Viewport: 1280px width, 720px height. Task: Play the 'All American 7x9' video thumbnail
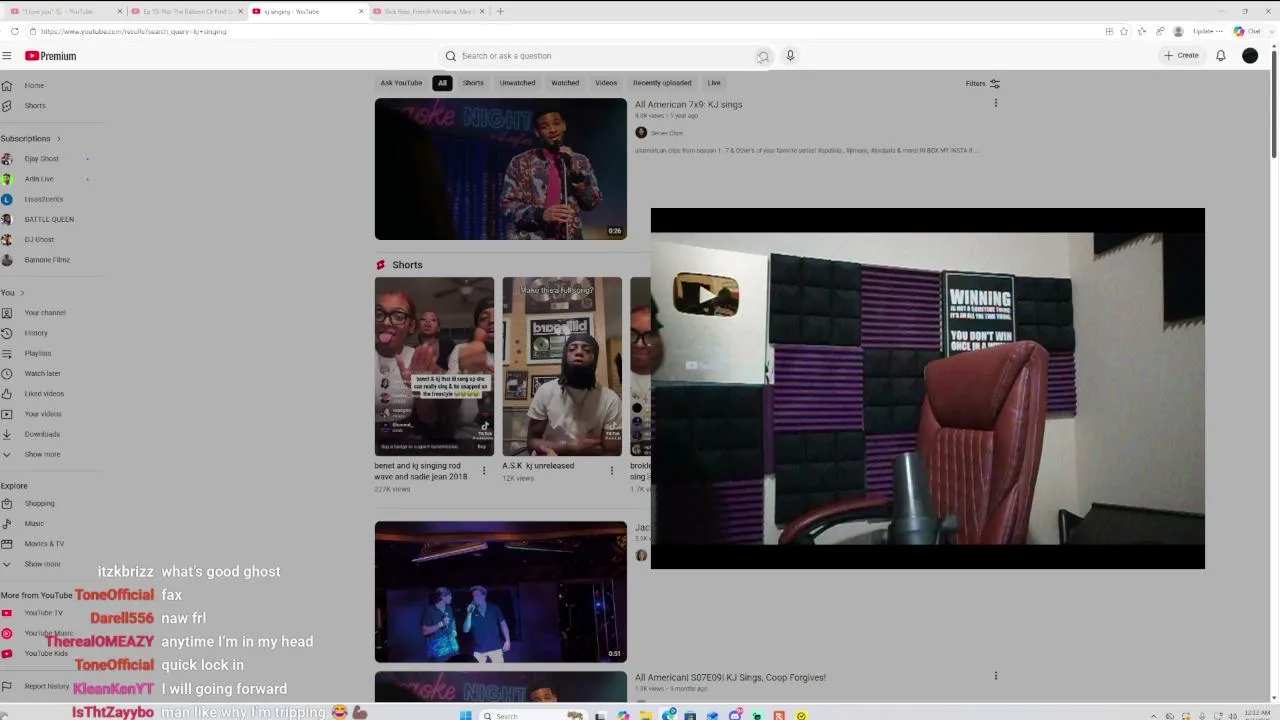point(501,169)
